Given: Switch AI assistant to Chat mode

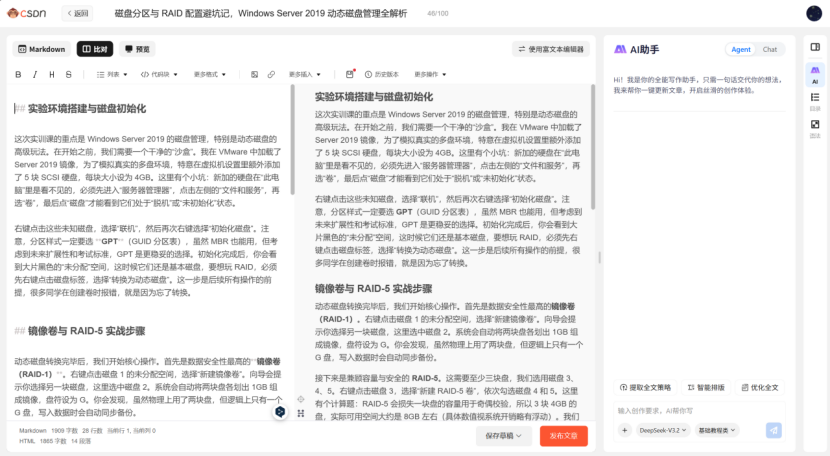Looking at the screenshot, I should pyautogui.click(x=770, y=49).
